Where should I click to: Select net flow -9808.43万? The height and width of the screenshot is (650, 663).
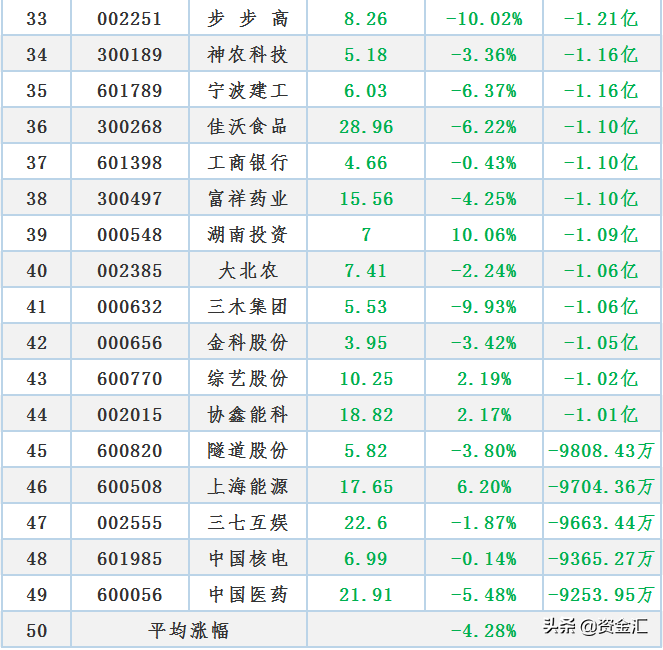pos(601,450)
